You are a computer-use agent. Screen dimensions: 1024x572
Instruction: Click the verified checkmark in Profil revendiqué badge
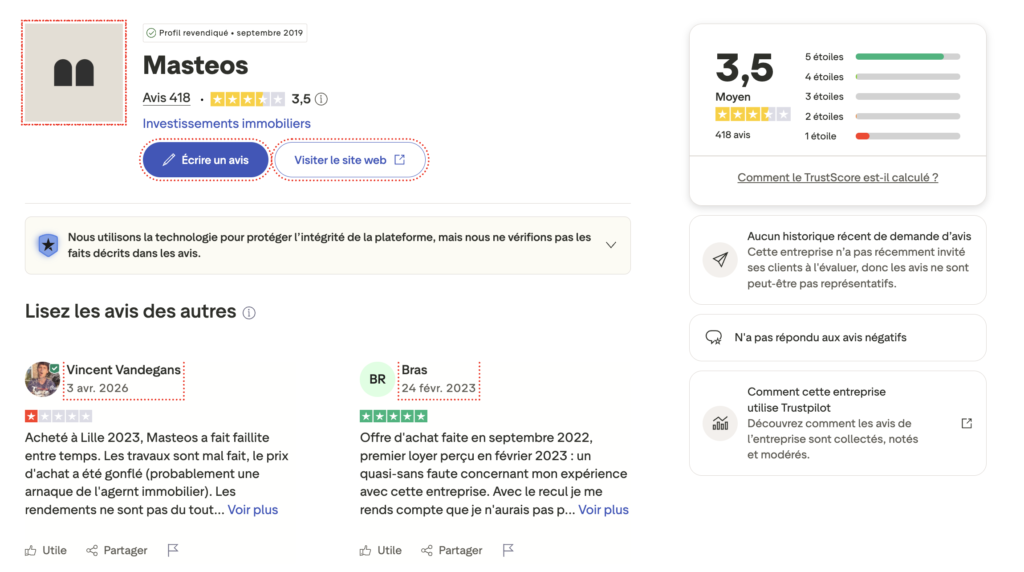(x=151, y=33)
